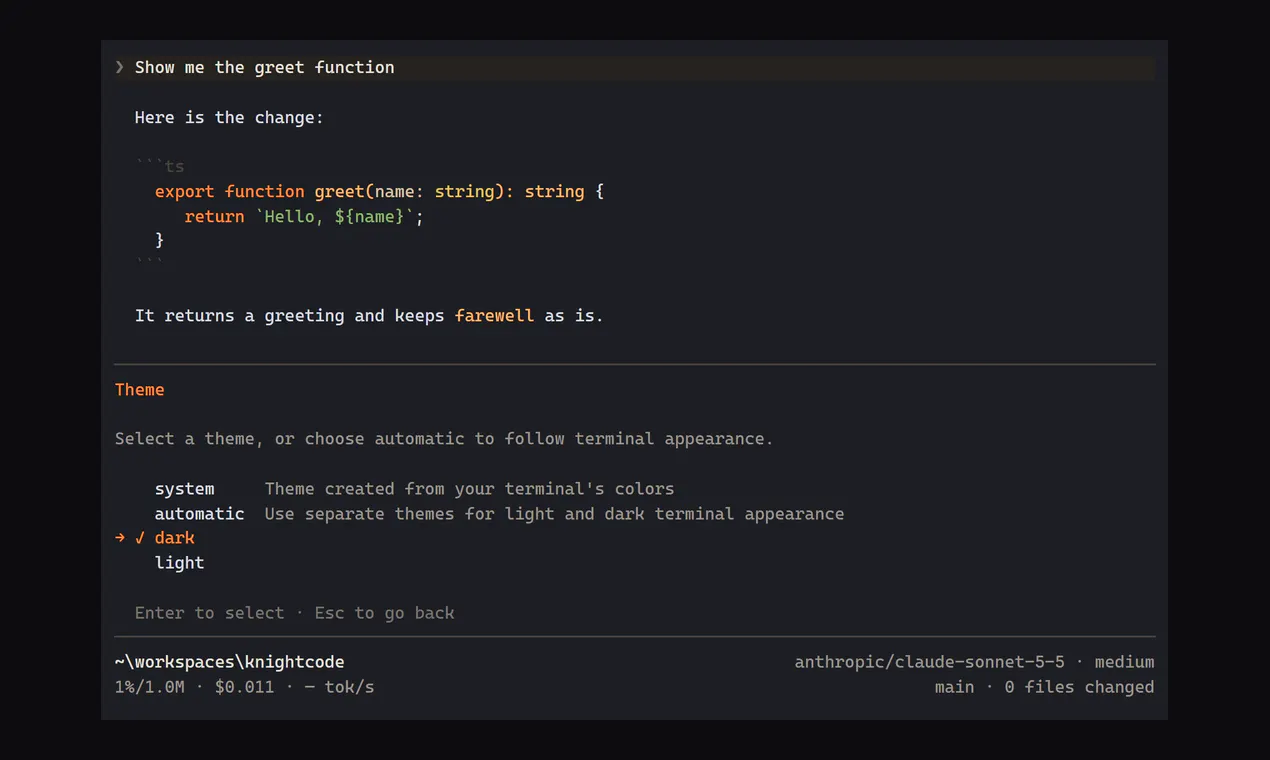Select the system theme option
This screenshot has width=1270, height=760.
[x=184, y=489]
